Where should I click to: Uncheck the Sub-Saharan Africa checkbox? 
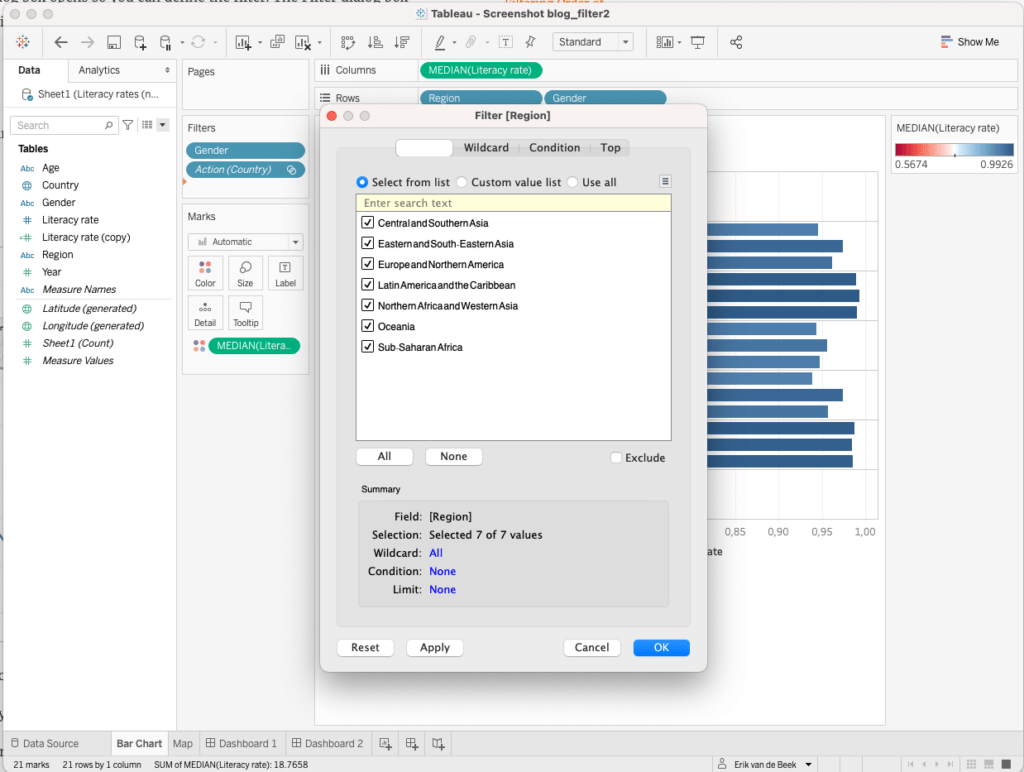[x=367, y=347]
